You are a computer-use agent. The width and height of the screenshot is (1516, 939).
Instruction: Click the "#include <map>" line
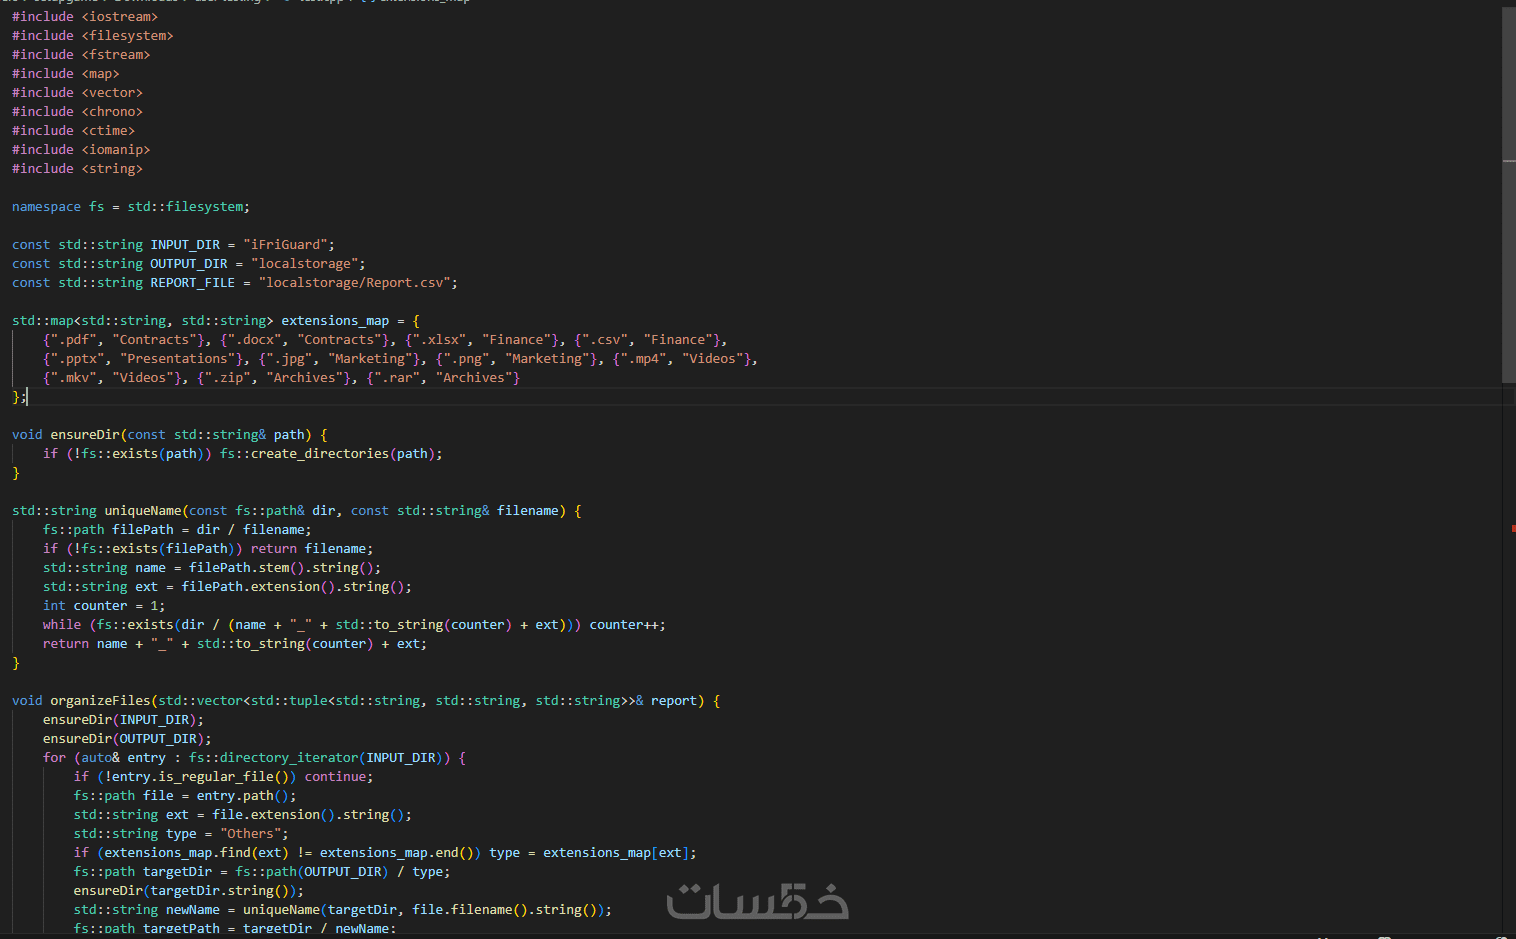pyautogui.click(x=66, y=74)
